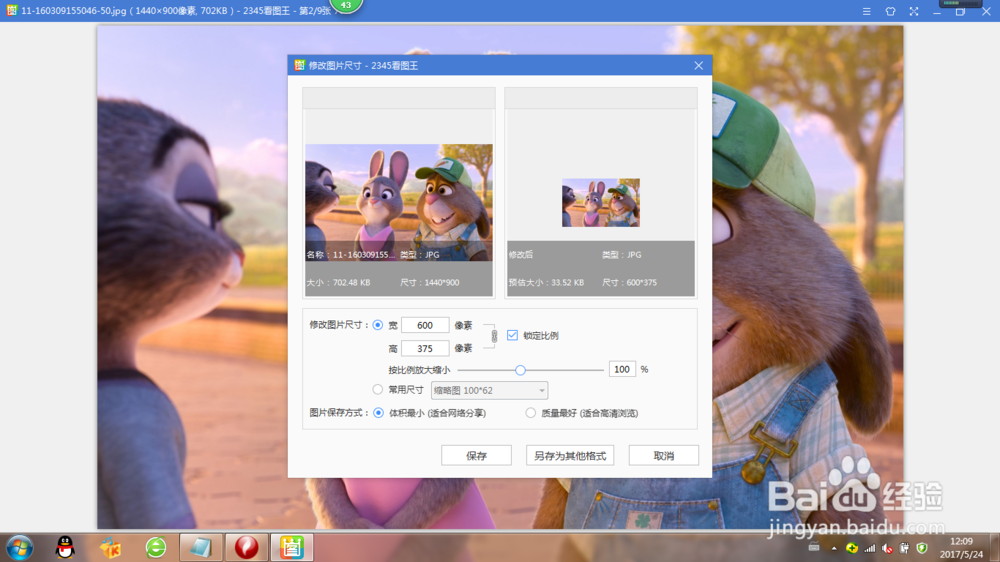The height and width of the screenshot is (562, 1000).
Task: Click the width field showing 600
Action: (425, 325)
